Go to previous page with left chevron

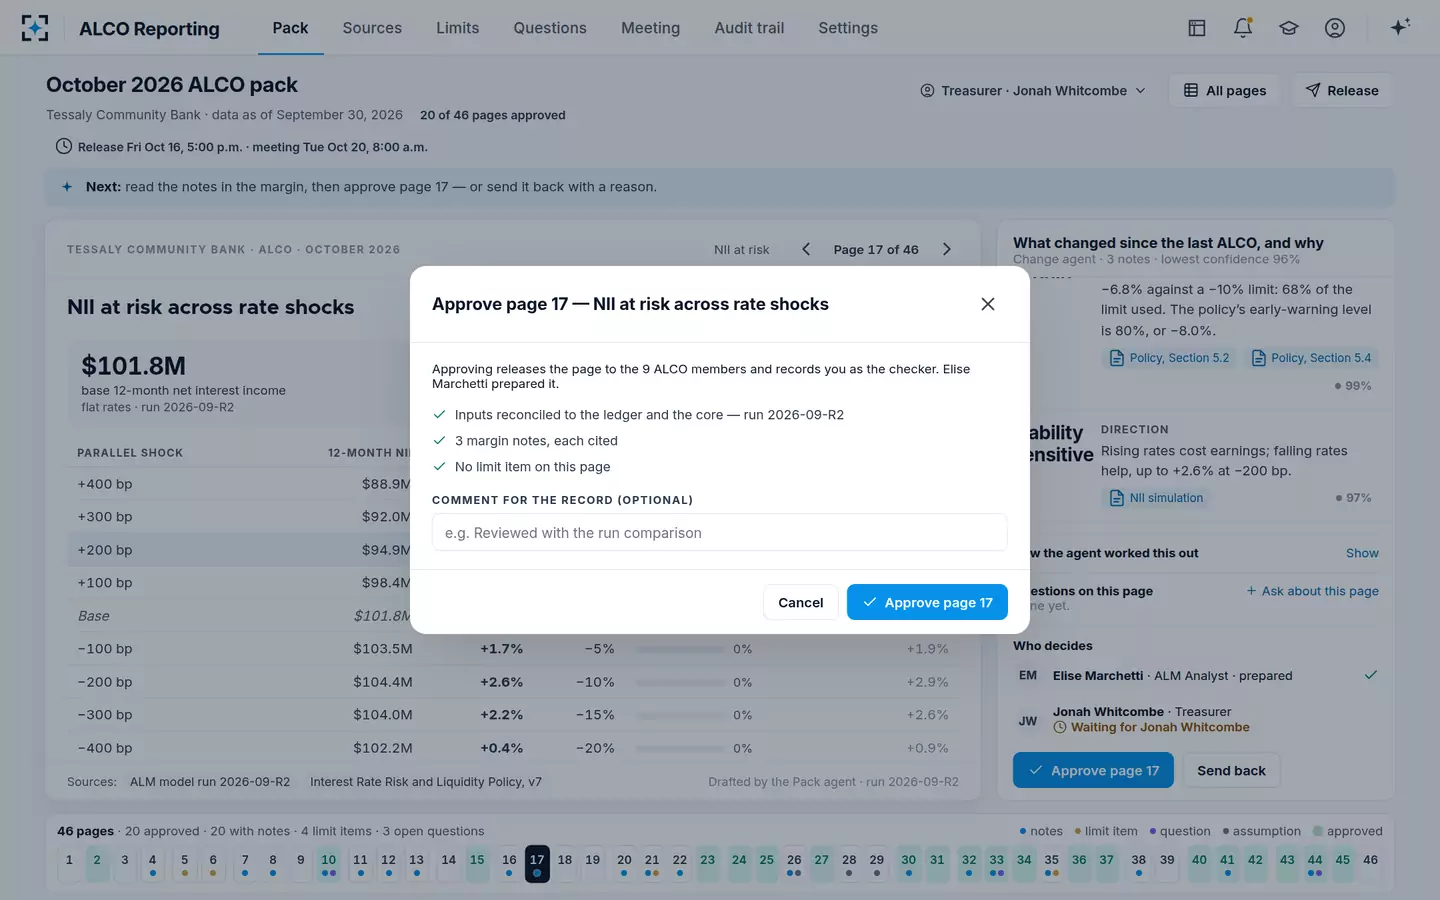click(806, 249)
